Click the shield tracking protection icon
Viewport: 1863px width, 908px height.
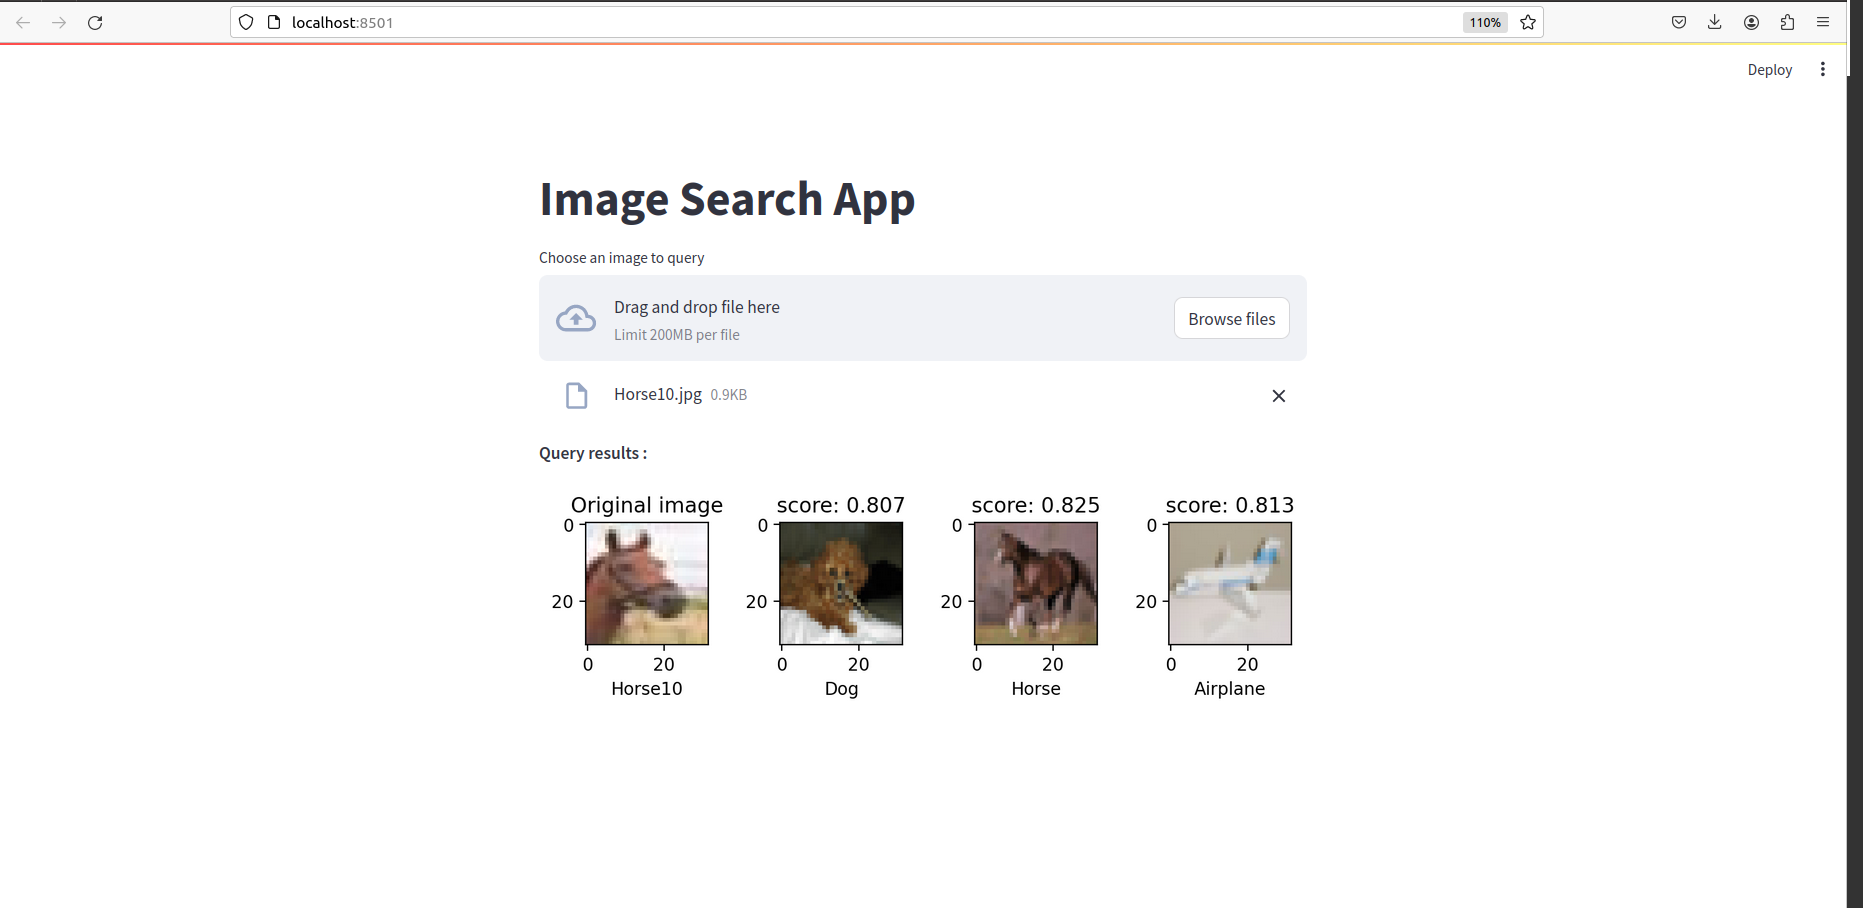point(246,22)
